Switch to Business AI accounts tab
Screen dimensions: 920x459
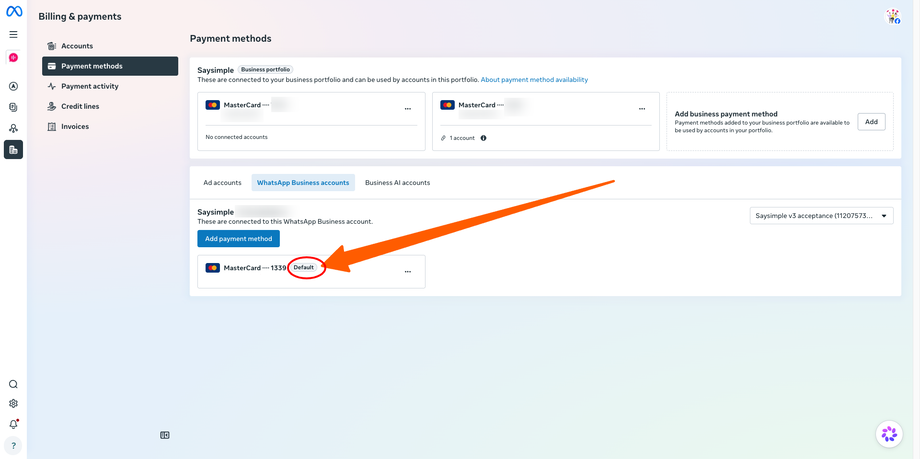click(x=397, y=183)
